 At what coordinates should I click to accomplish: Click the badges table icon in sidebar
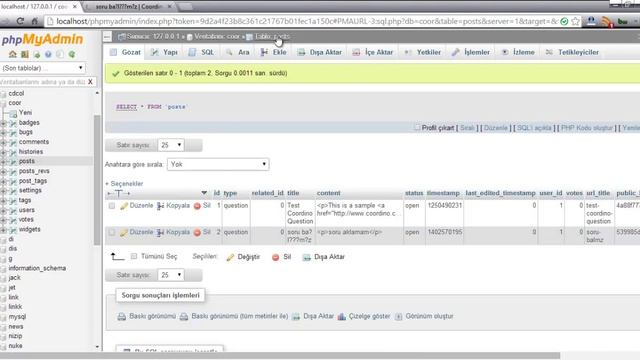pos(13,123)
